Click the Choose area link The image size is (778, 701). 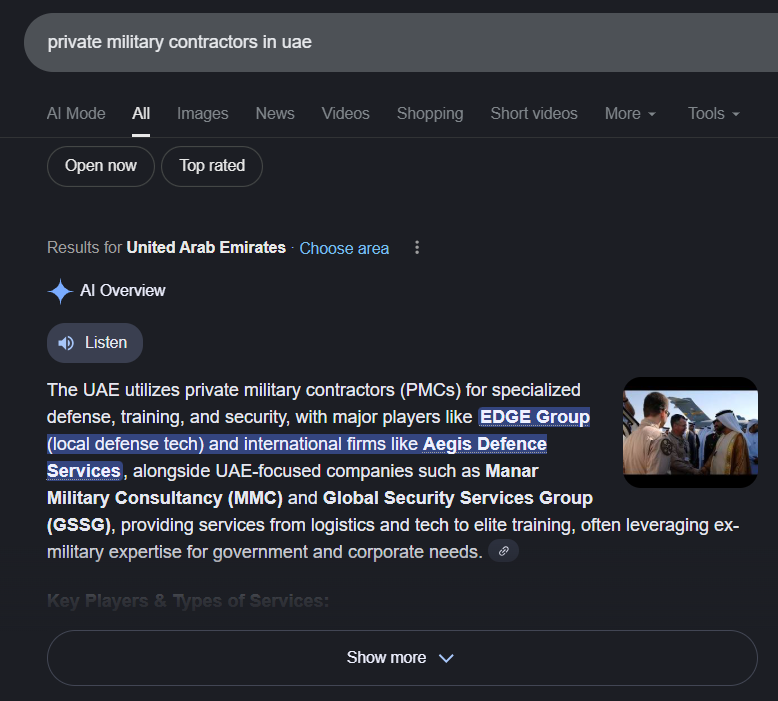pyautogui.click(x=344, y=248)
